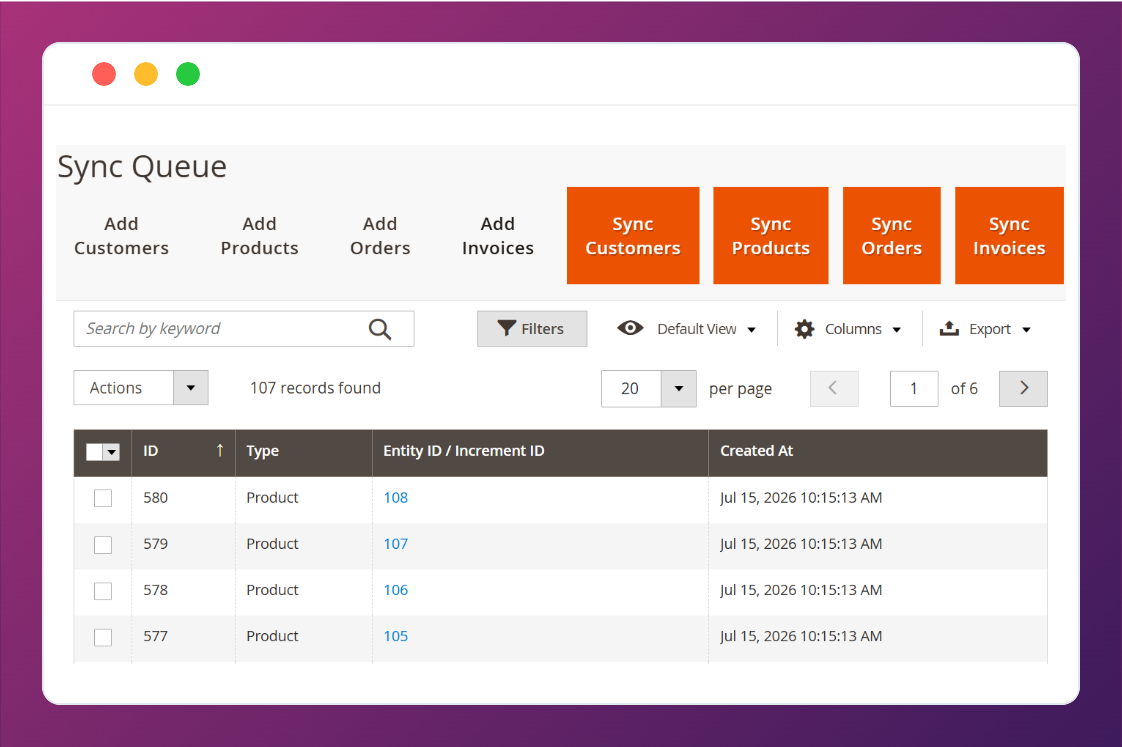Sort by the ID column arrow
This screenshot has width=1122, height=747.
[x=220, y=450]
